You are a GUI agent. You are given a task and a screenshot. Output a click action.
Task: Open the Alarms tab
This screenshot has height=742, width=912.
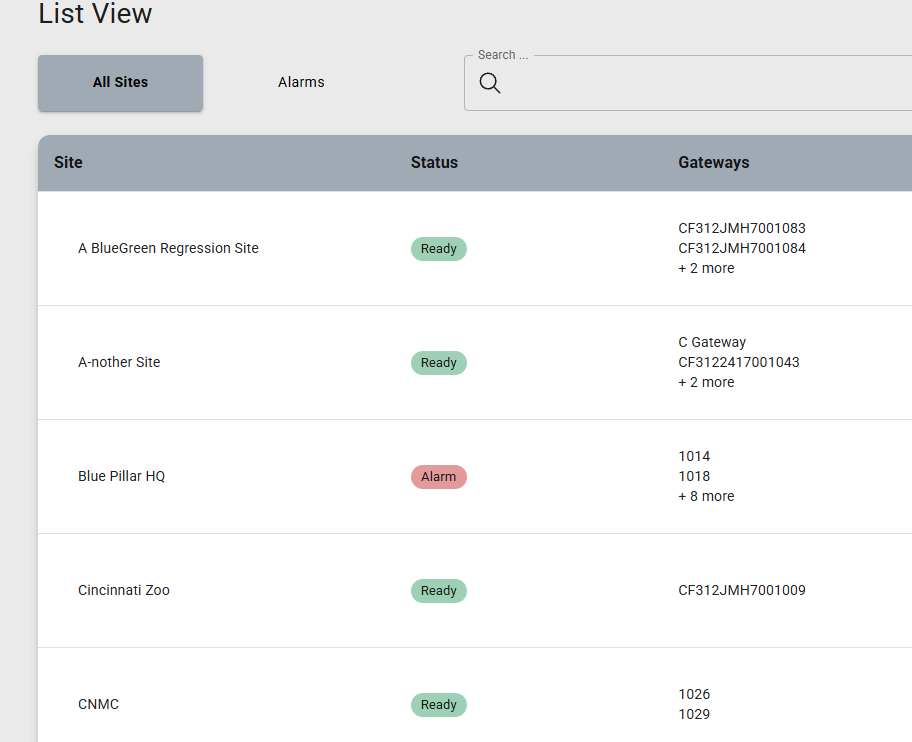(301, 83)
